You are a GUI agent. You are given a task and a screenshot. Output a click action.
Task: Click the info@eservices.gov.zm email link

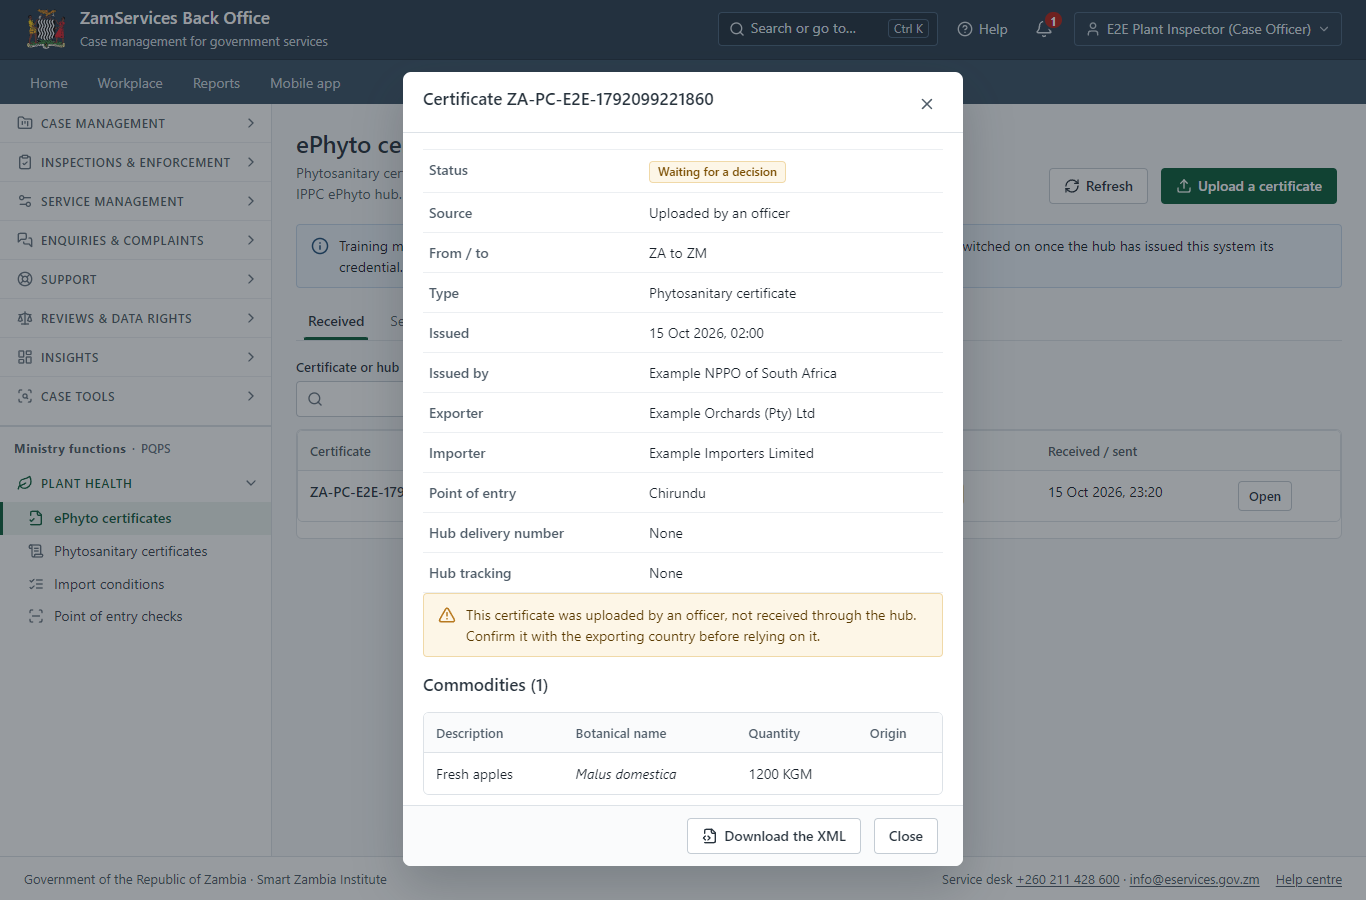(x=1194, y=879)
